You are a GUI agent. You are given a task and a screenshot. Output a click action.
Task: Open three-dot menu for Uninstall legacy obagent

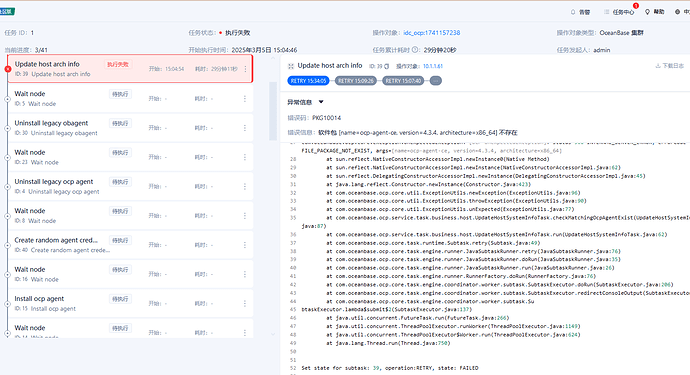click(245, 128)
